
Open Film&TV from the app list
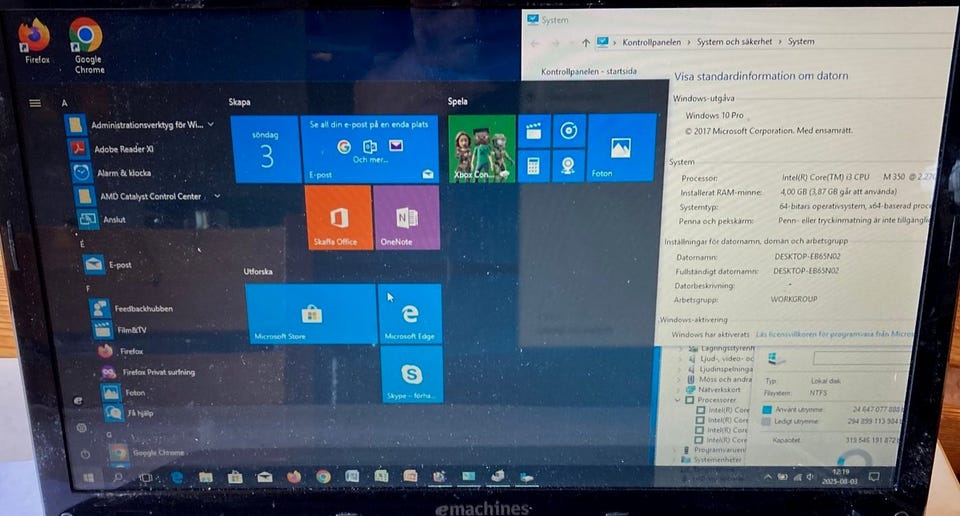point(120,330)
